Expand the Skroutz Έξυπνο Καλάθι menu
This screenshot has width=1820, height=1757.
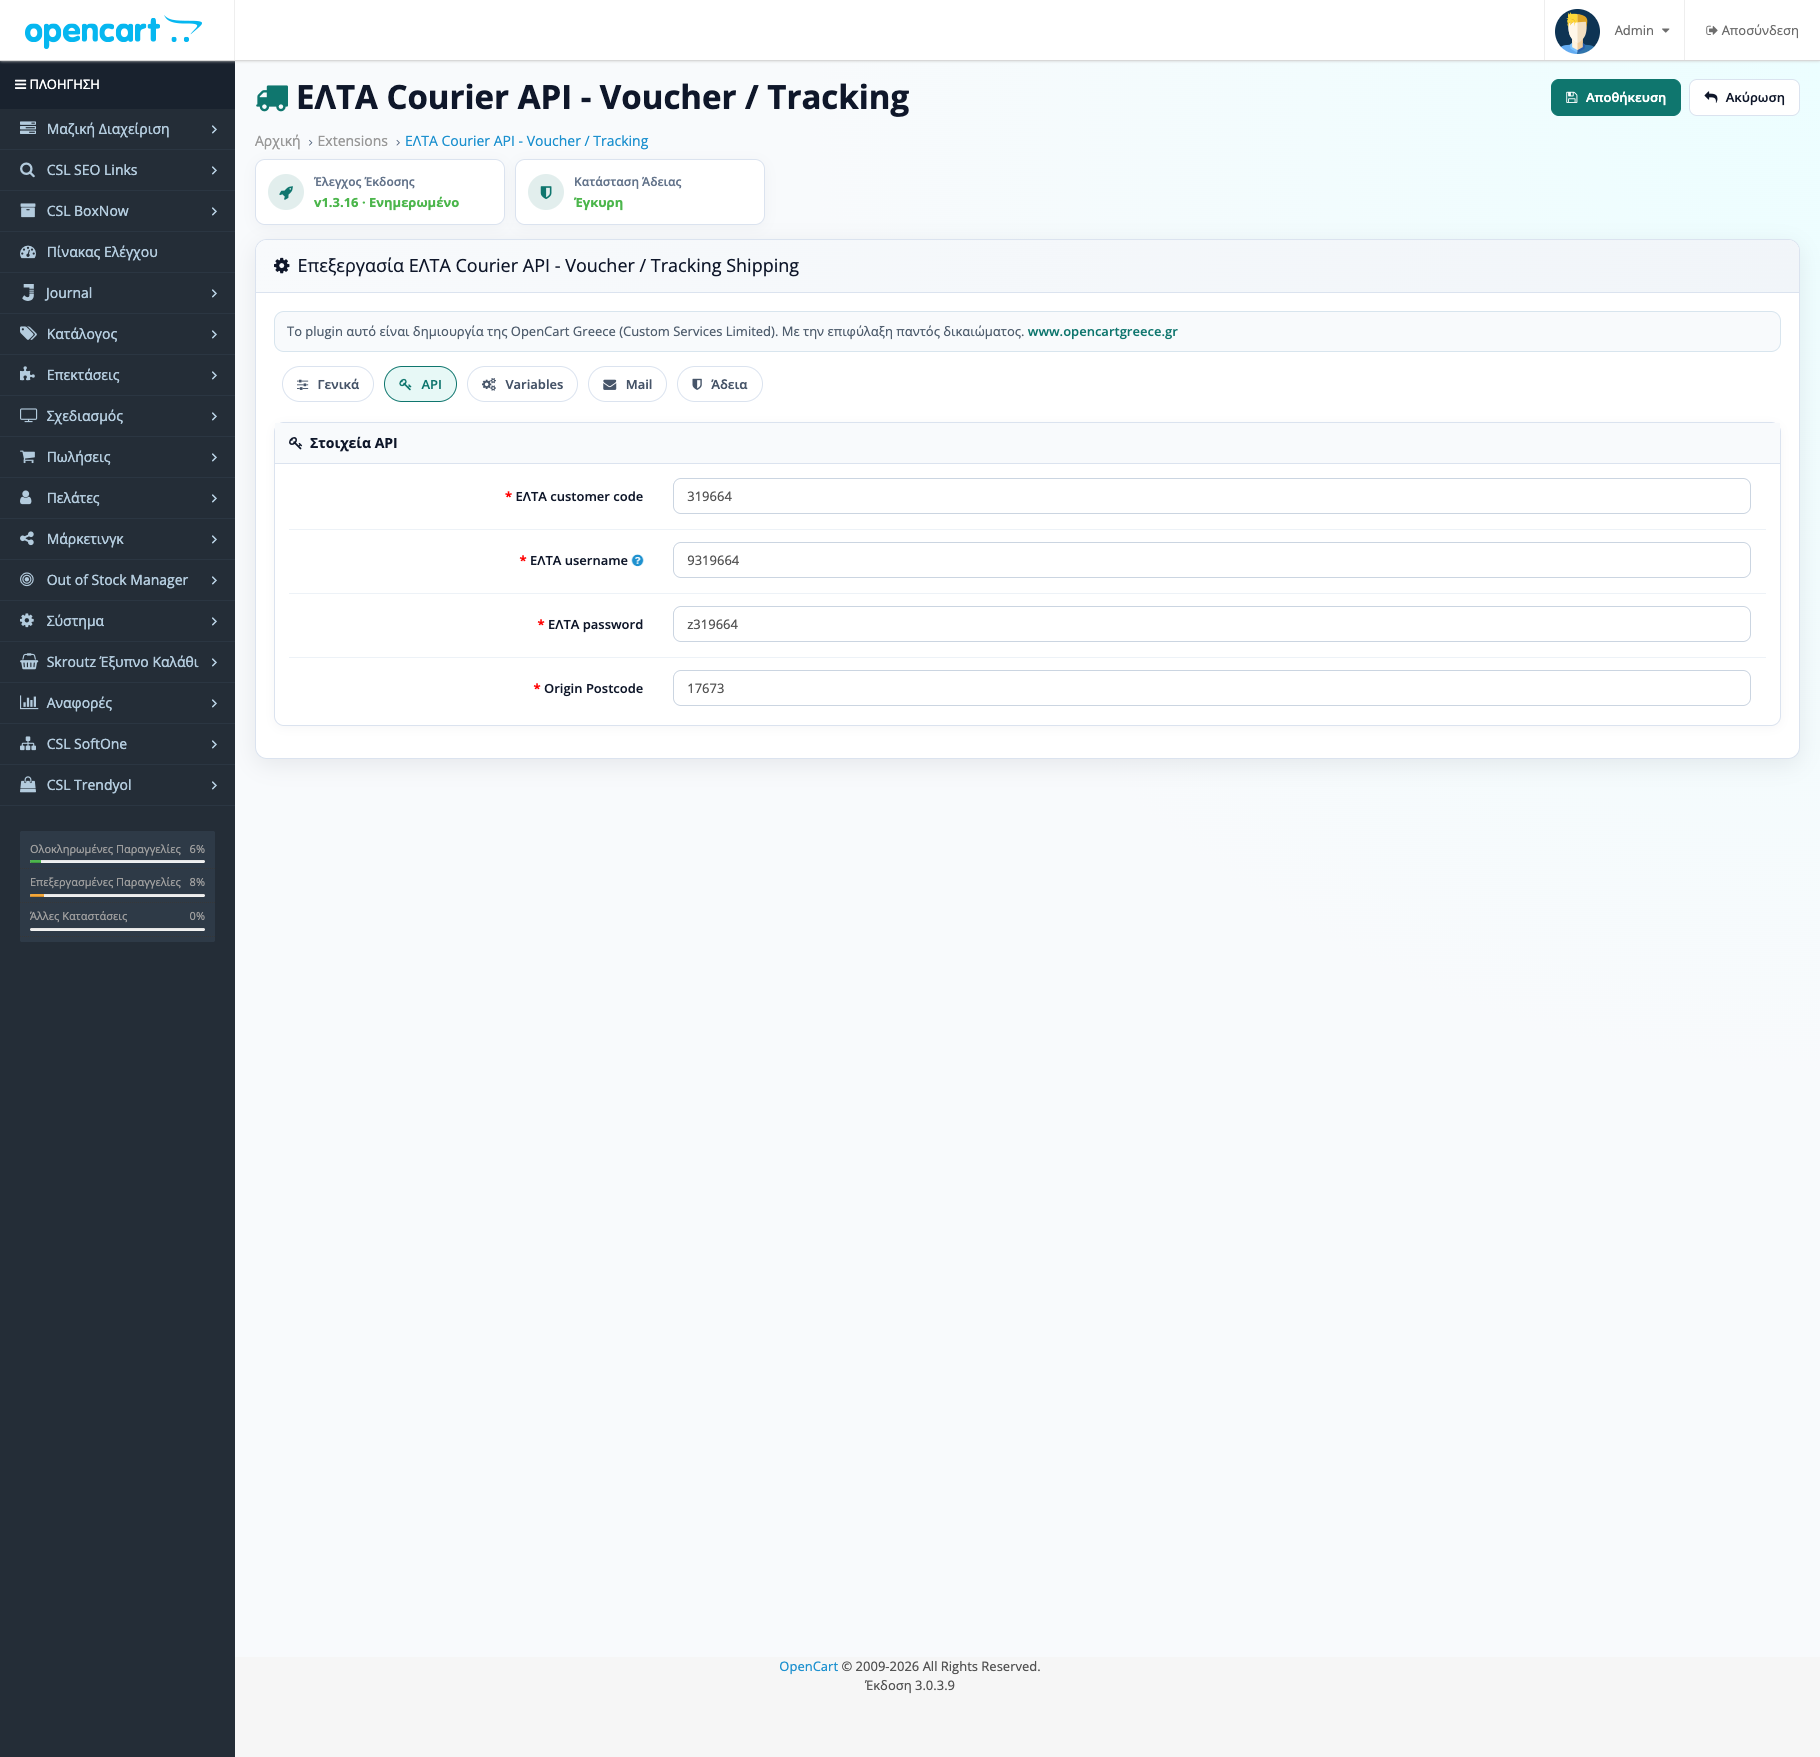117,662
